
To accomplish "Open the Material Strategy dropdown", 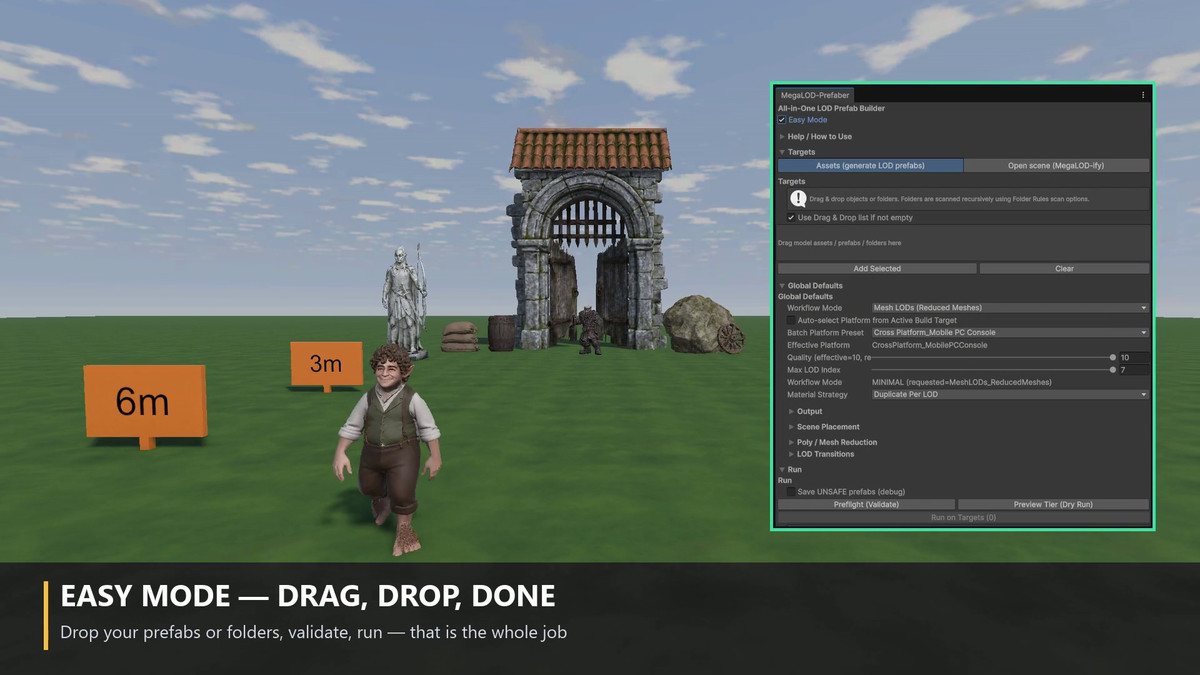I will pos(1010,394).
